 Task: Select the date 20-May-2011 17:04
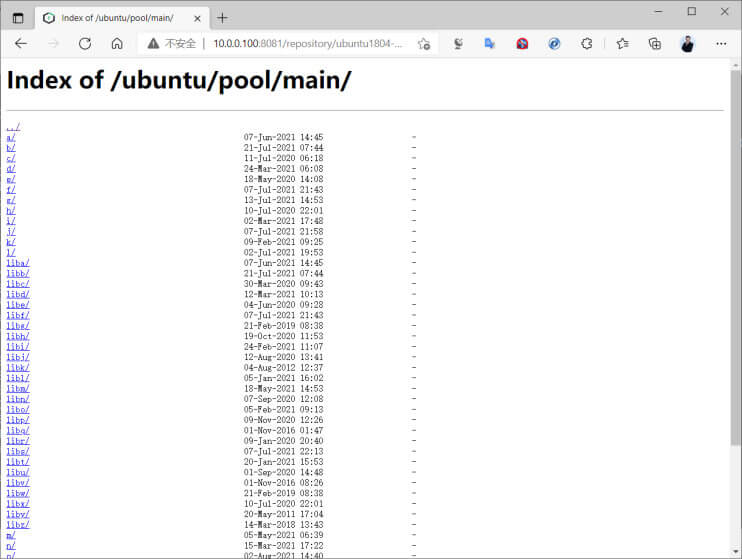283,514
